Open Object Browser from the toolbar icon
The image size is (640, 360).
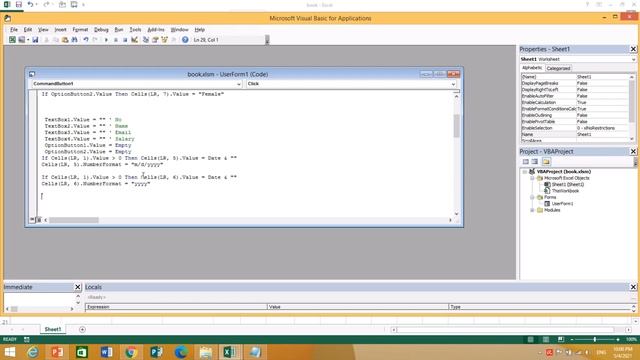[164, 40]
